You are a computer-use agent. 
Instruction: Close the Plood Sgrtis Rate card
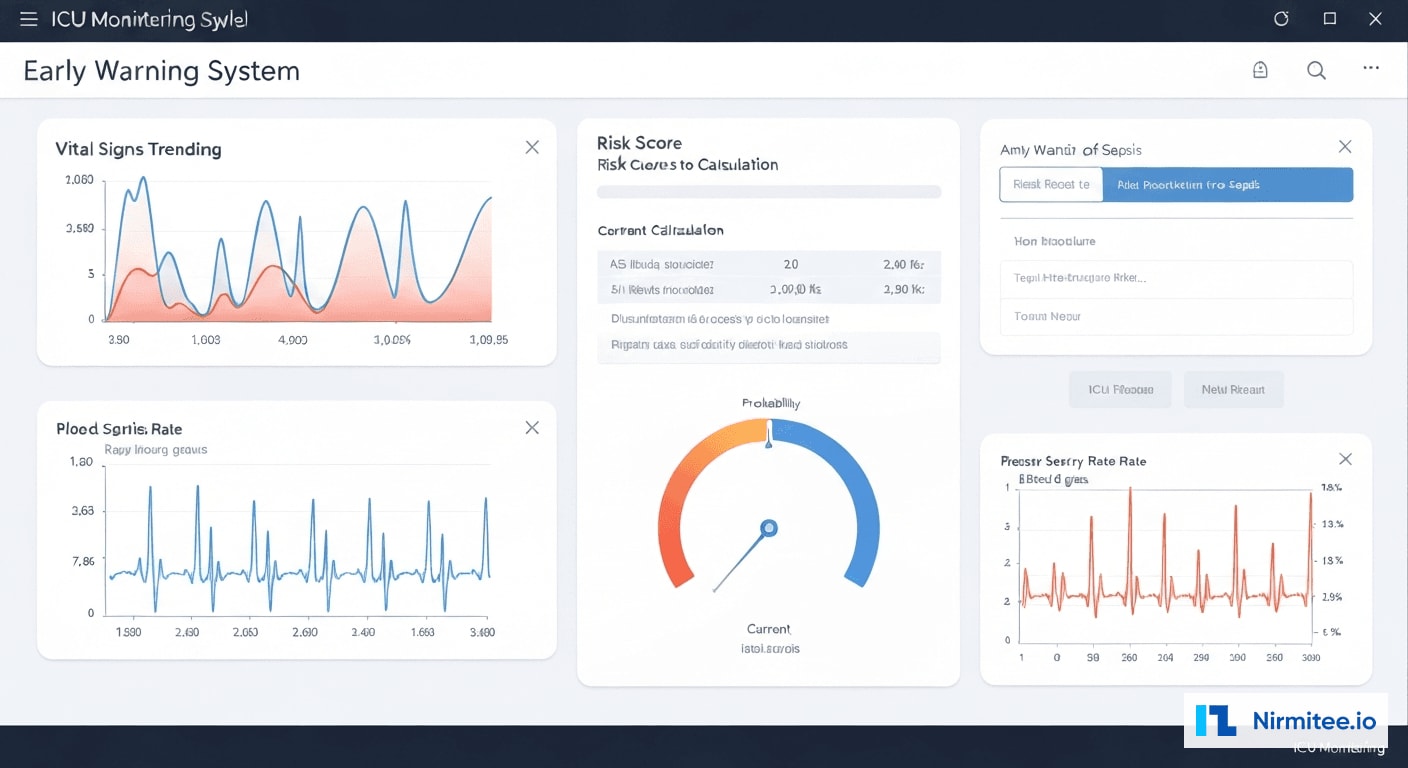click(532, 428)
